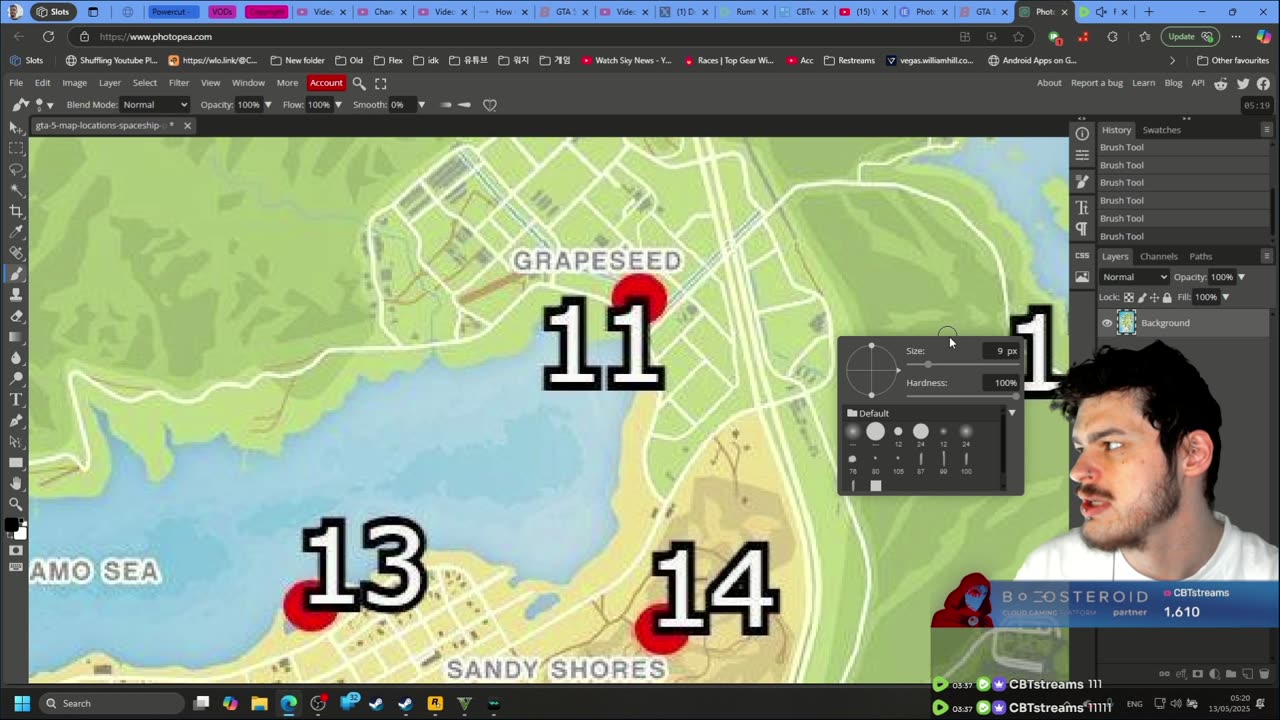1280x720 pixels.
Task: Close the gta-5-map-locations-spaceship document tab
Action: [187, 125]
